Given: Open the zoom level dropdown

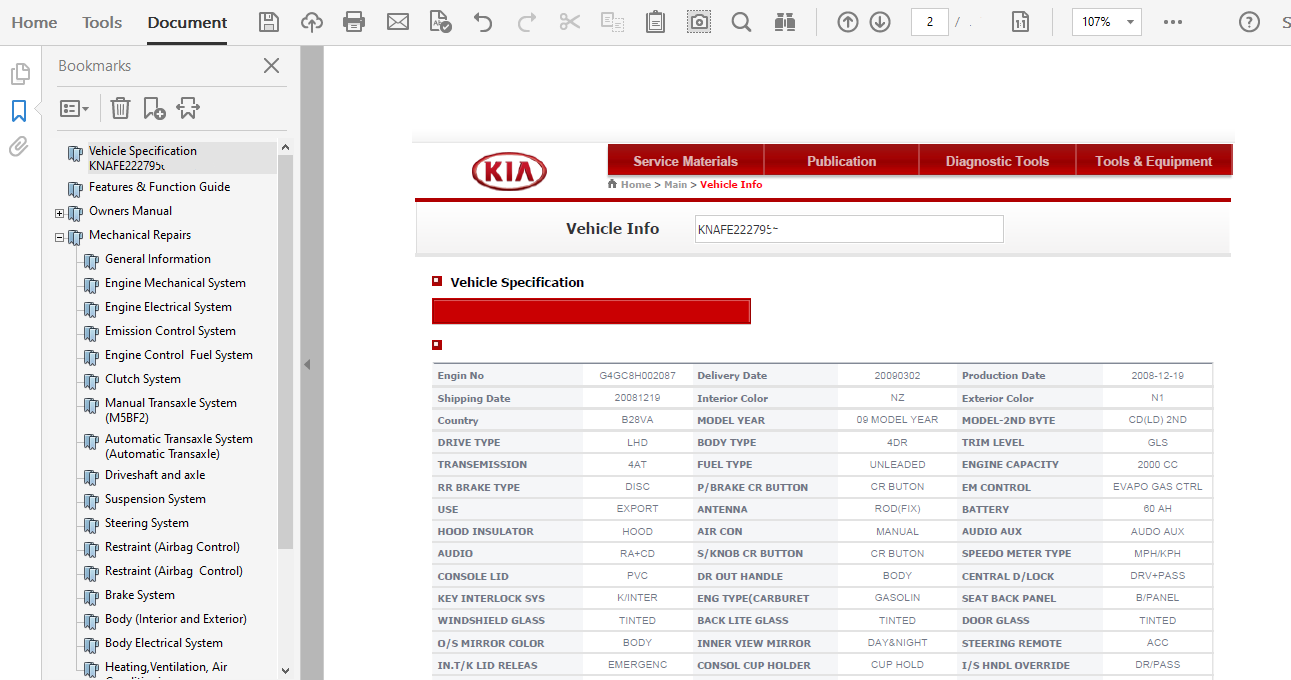Looking at the screenshot, I should pos(1130,22).
